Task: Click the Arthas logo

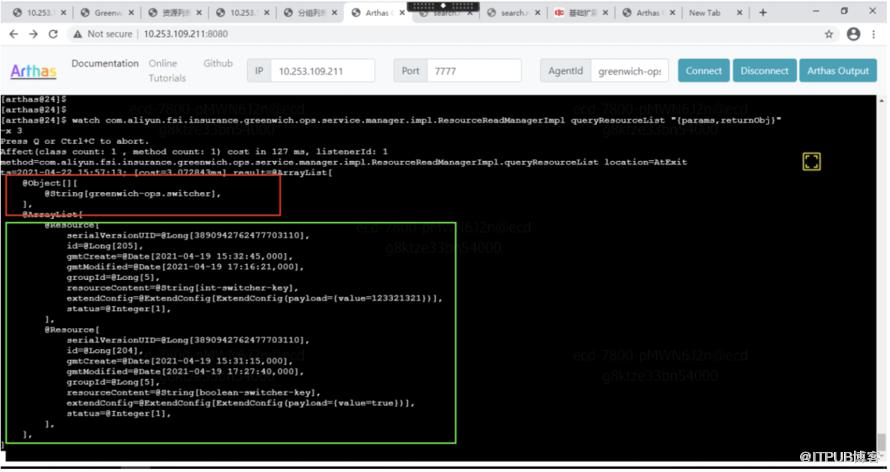Action: (x=33, y=71)
